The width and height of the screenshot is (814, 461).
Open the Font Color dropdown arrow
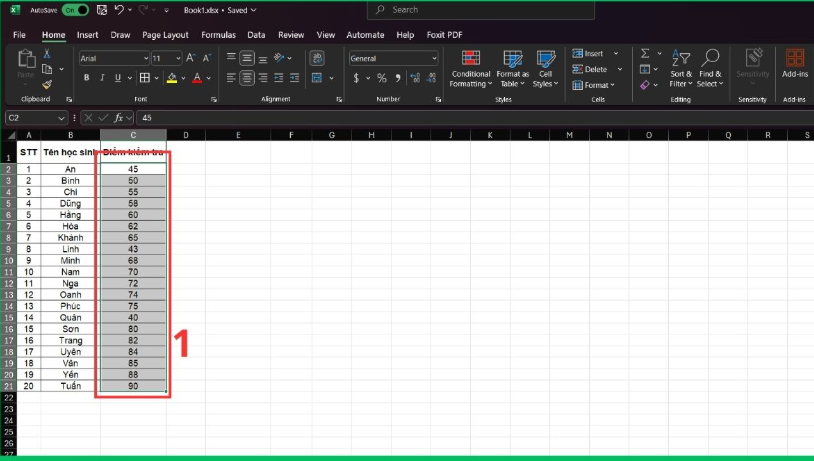tap(209, 78)
